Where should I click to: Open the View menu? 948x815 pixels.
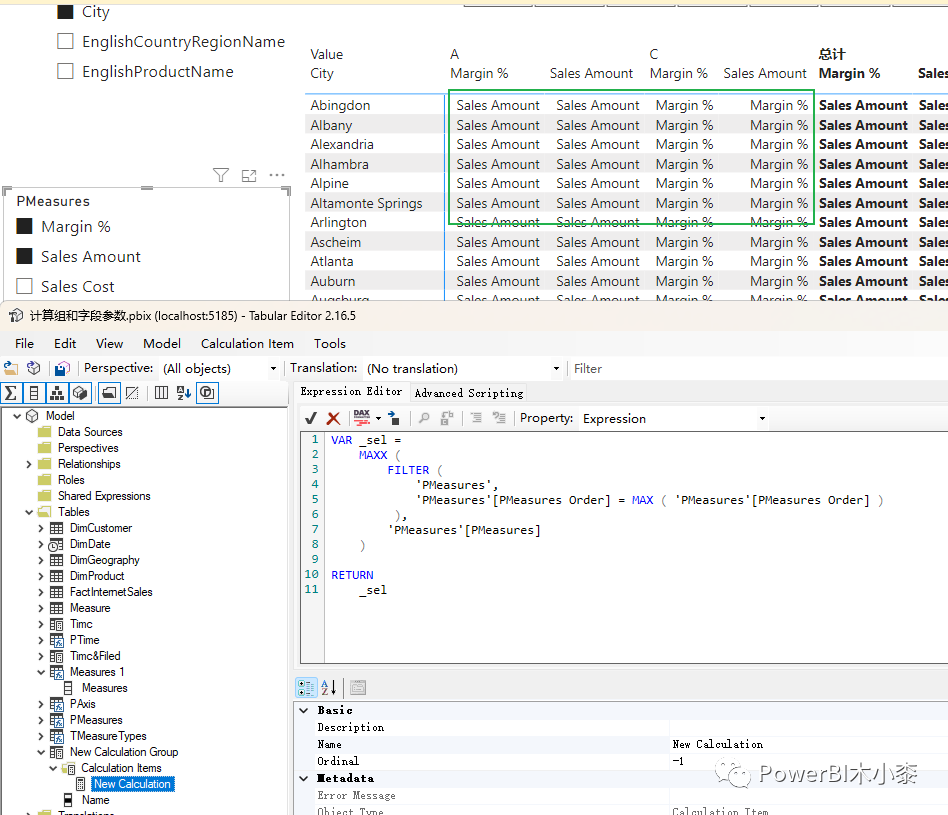[109, 343]
